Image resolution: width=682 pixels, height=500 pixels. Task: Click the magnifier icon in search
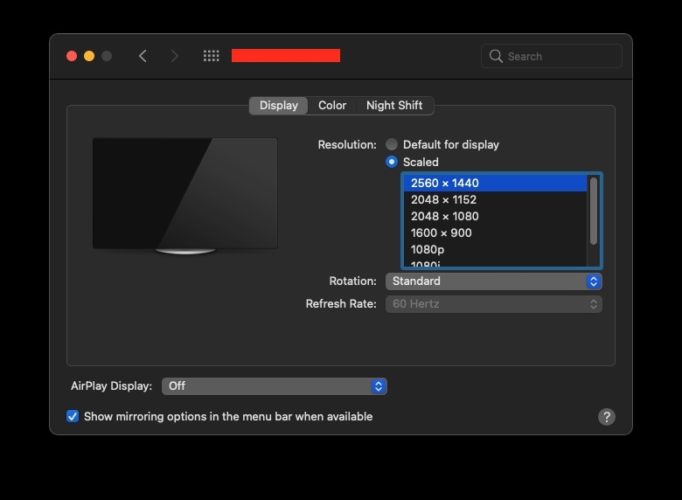point(495,56)
